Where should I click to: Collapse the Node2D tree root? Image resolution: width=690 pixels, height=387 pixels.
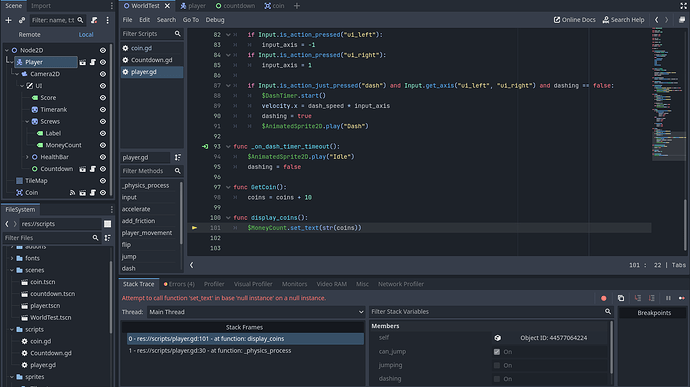coord(7,50)
